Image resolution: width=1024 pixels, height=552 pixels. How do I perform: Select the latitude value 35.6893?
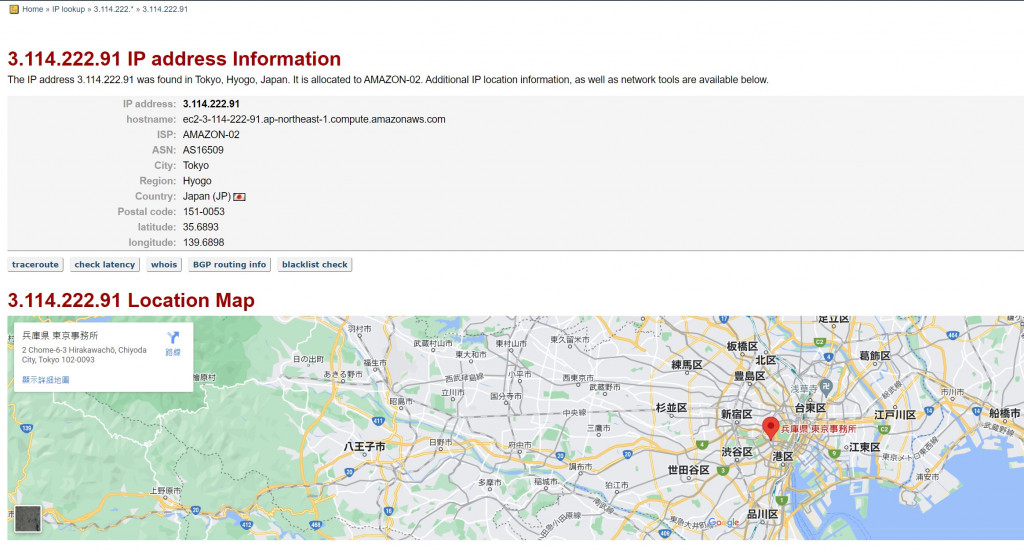[x=200, y=227]
